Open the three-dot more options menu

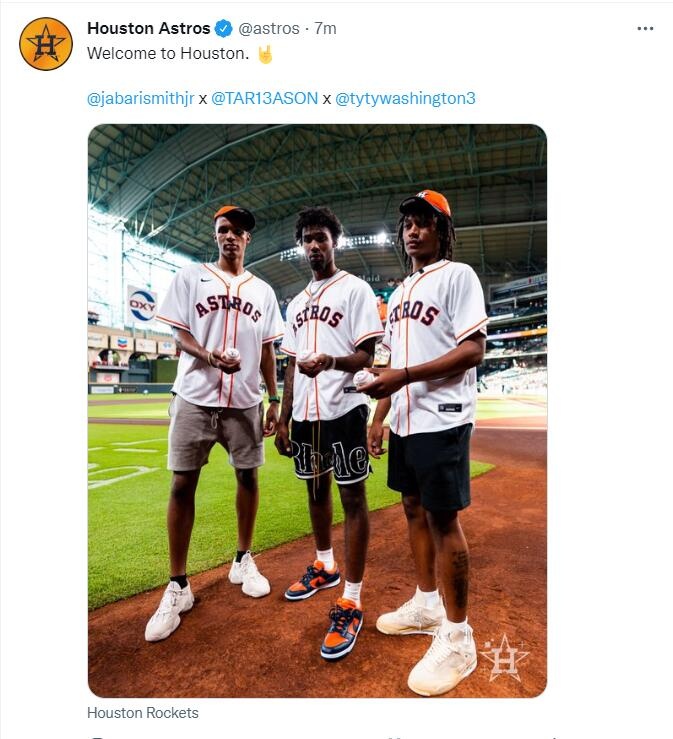645,28
